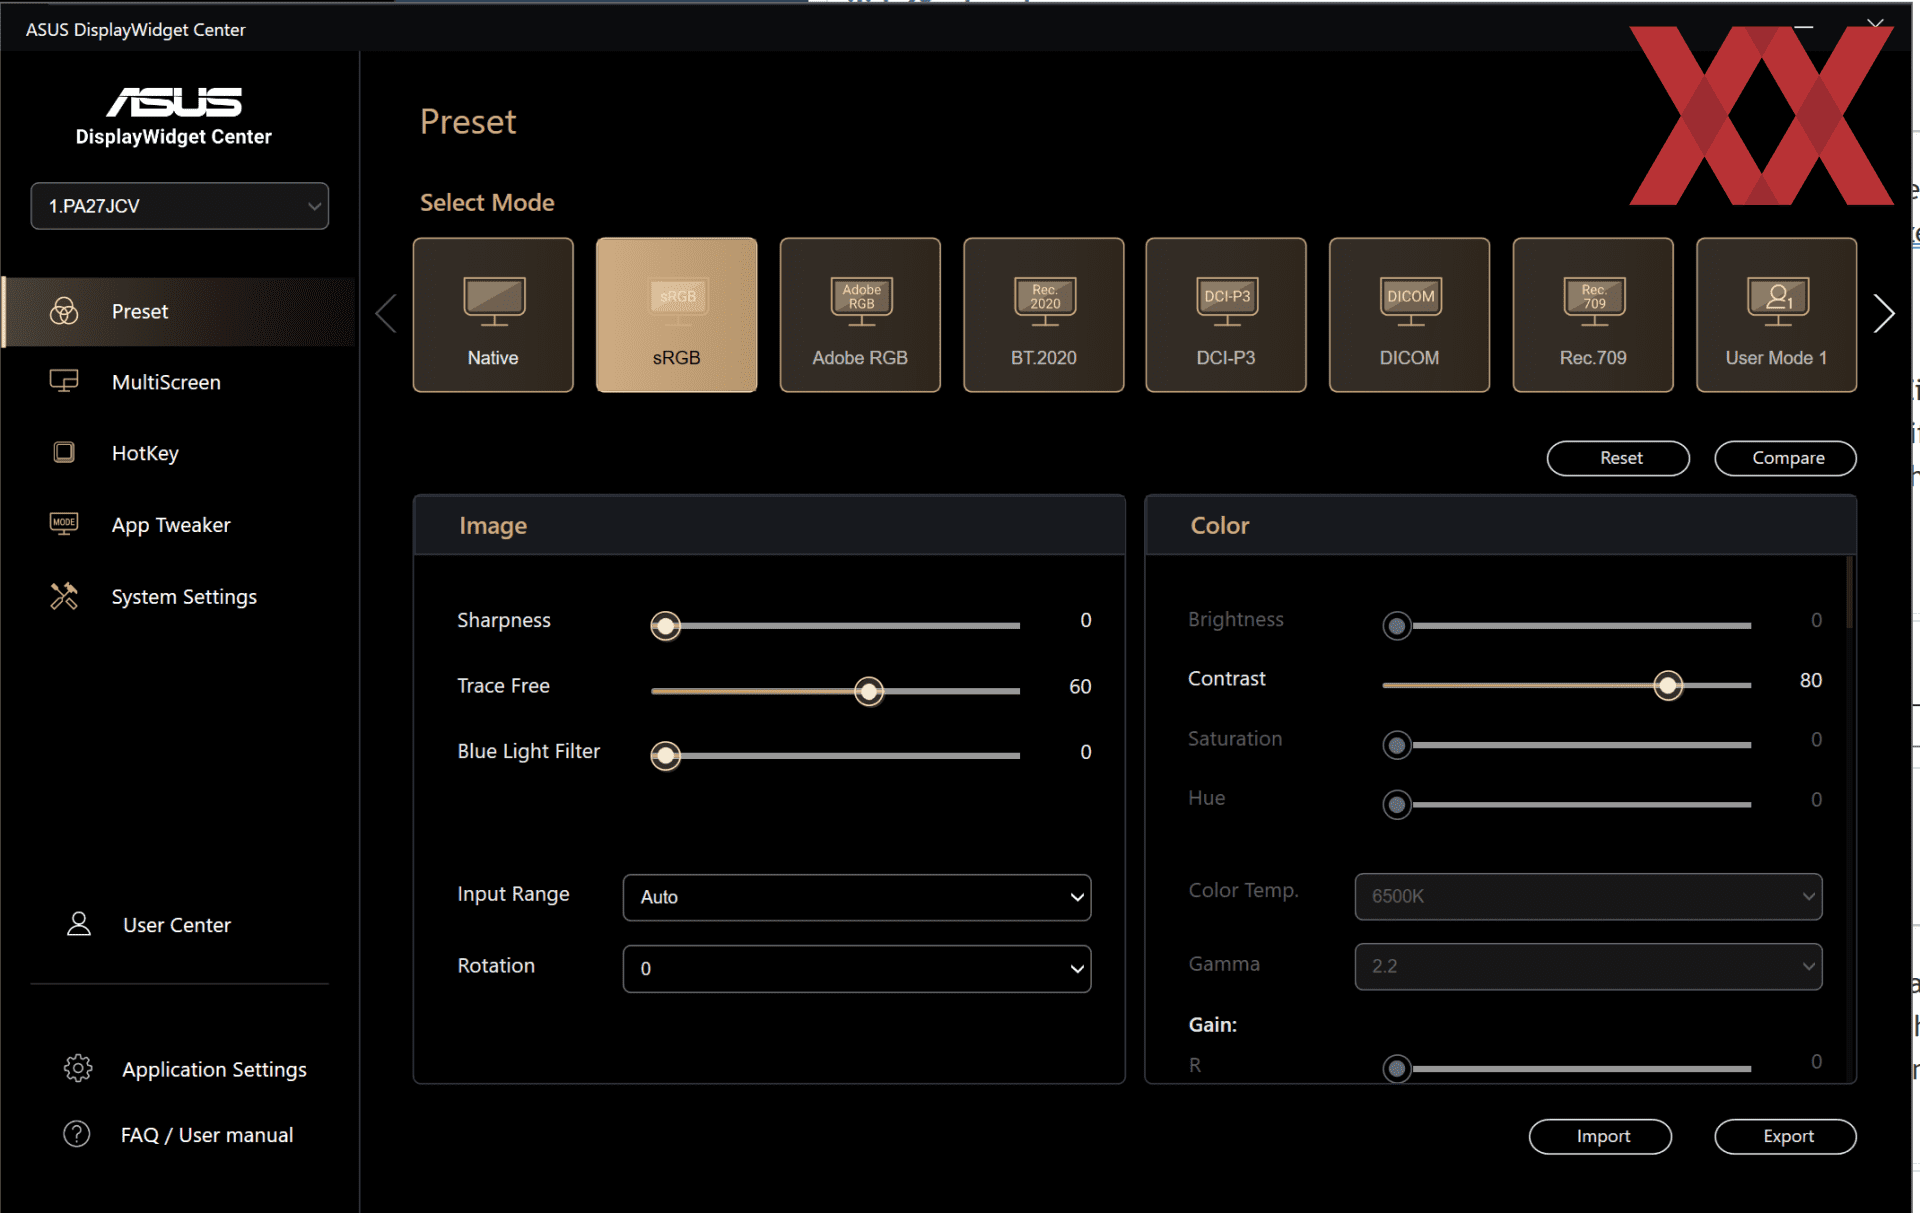Switch to the BT.2020 preset
This screenshot has height=1213, width=1920.
pos(1043,314)
